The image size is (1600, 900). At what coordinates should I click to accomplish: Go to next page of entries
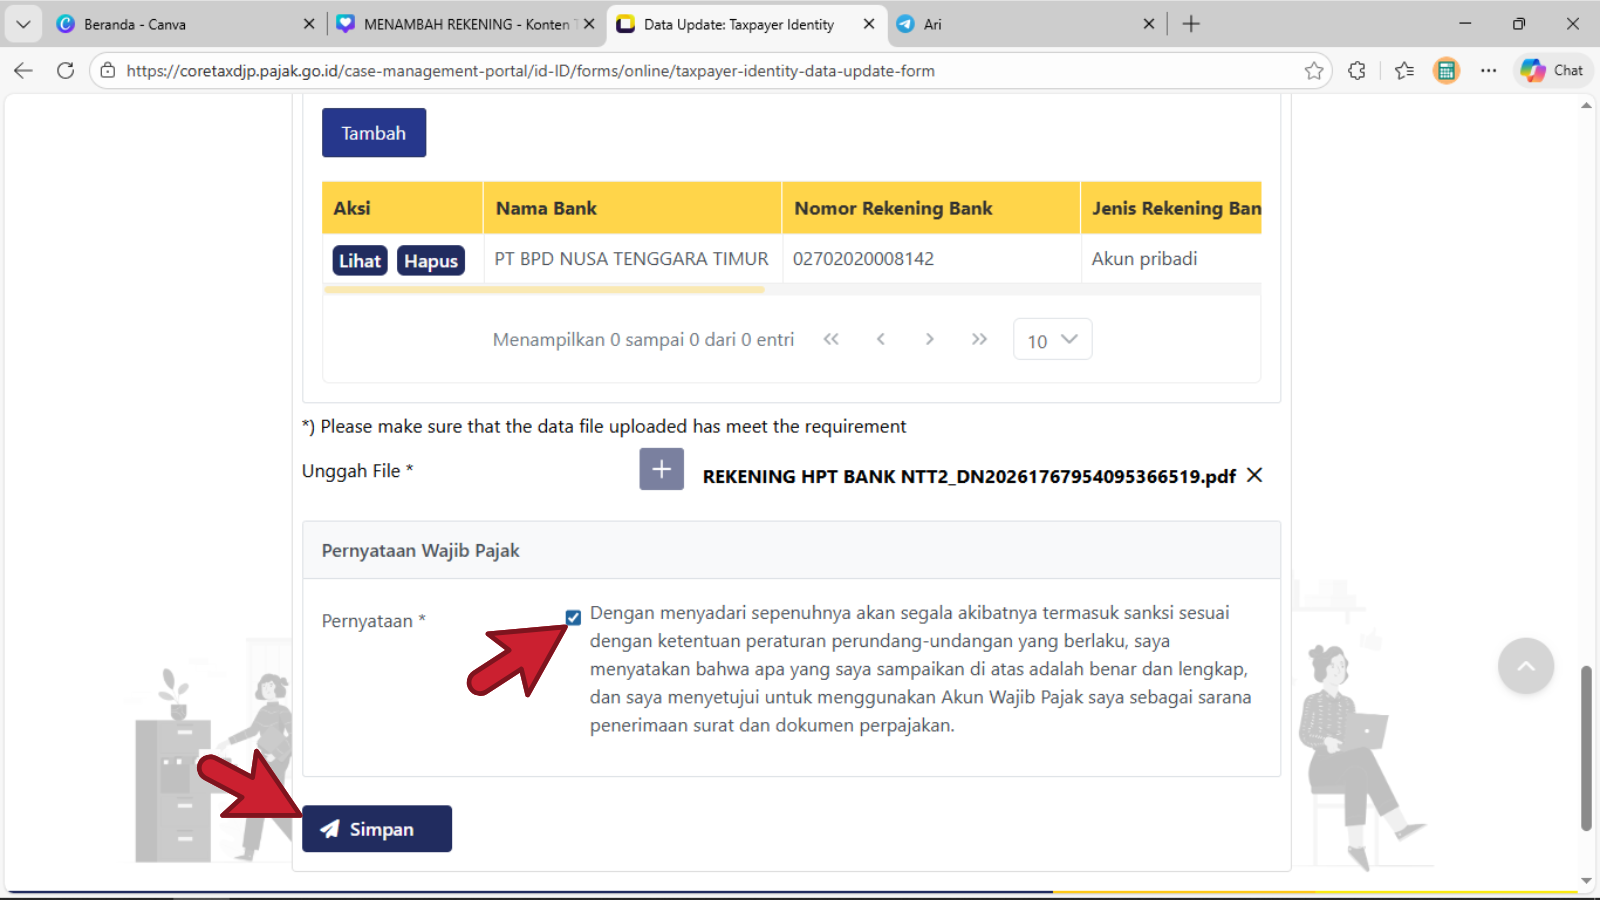point(929,339)
